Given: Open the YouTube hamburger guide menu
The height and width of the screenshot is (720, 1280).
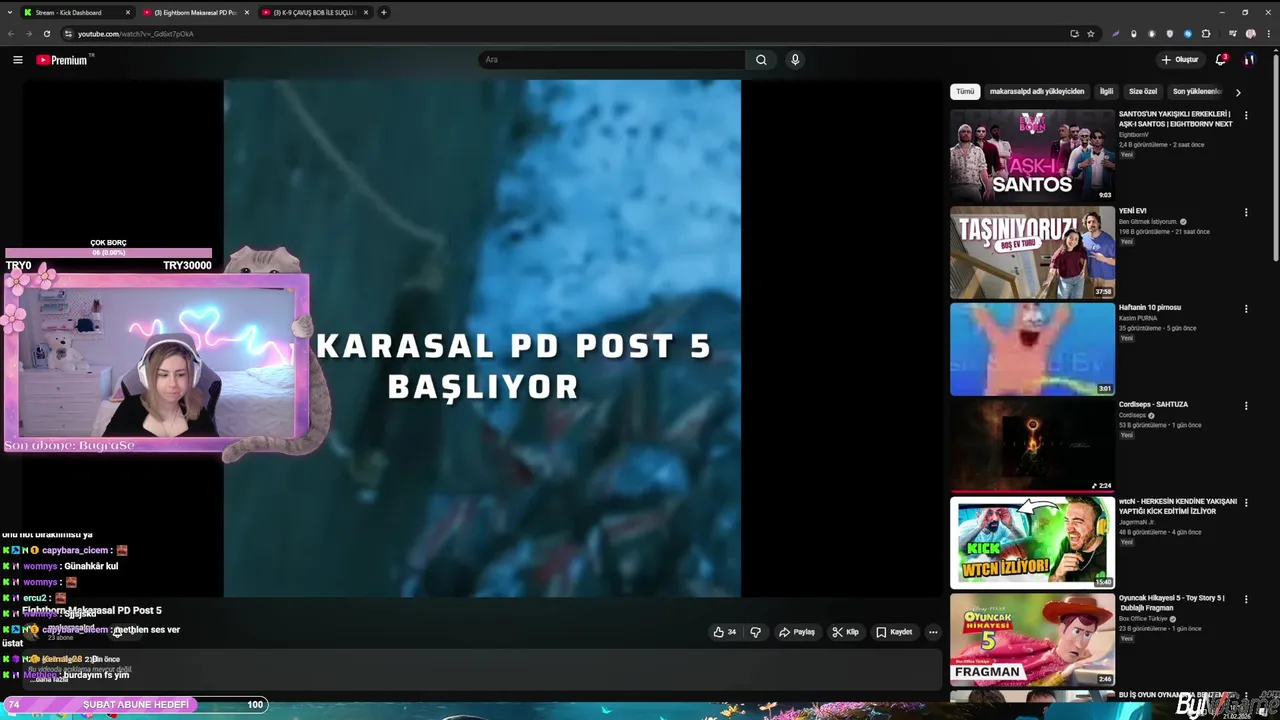Looking at the screenshot, I should (x=17, y=60).
